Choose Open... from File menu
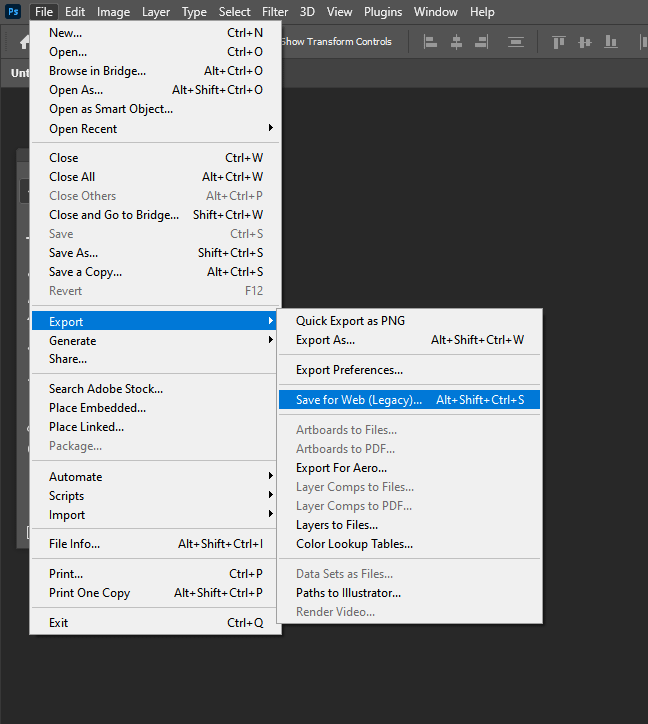 point(156,52)
